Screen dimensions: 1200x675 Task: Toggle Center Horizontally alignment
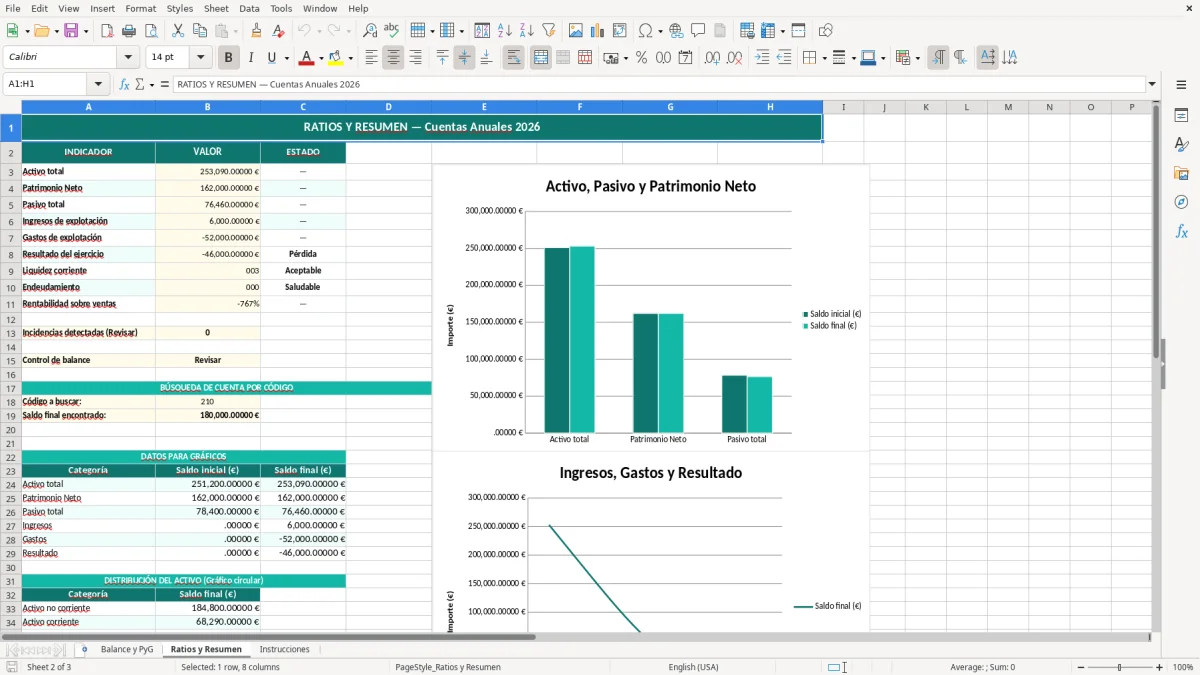(393, 58)
